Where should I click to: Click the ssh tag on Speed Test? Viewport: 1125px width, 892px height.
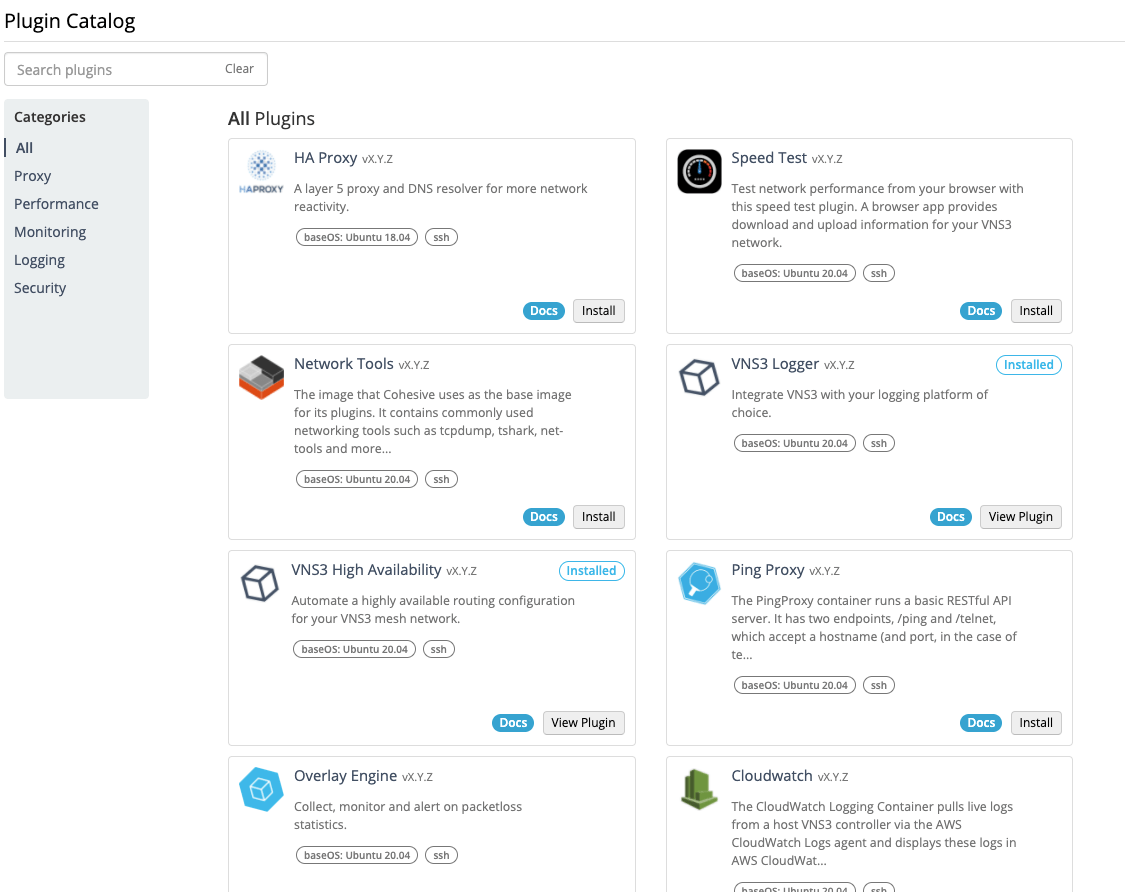879,273
